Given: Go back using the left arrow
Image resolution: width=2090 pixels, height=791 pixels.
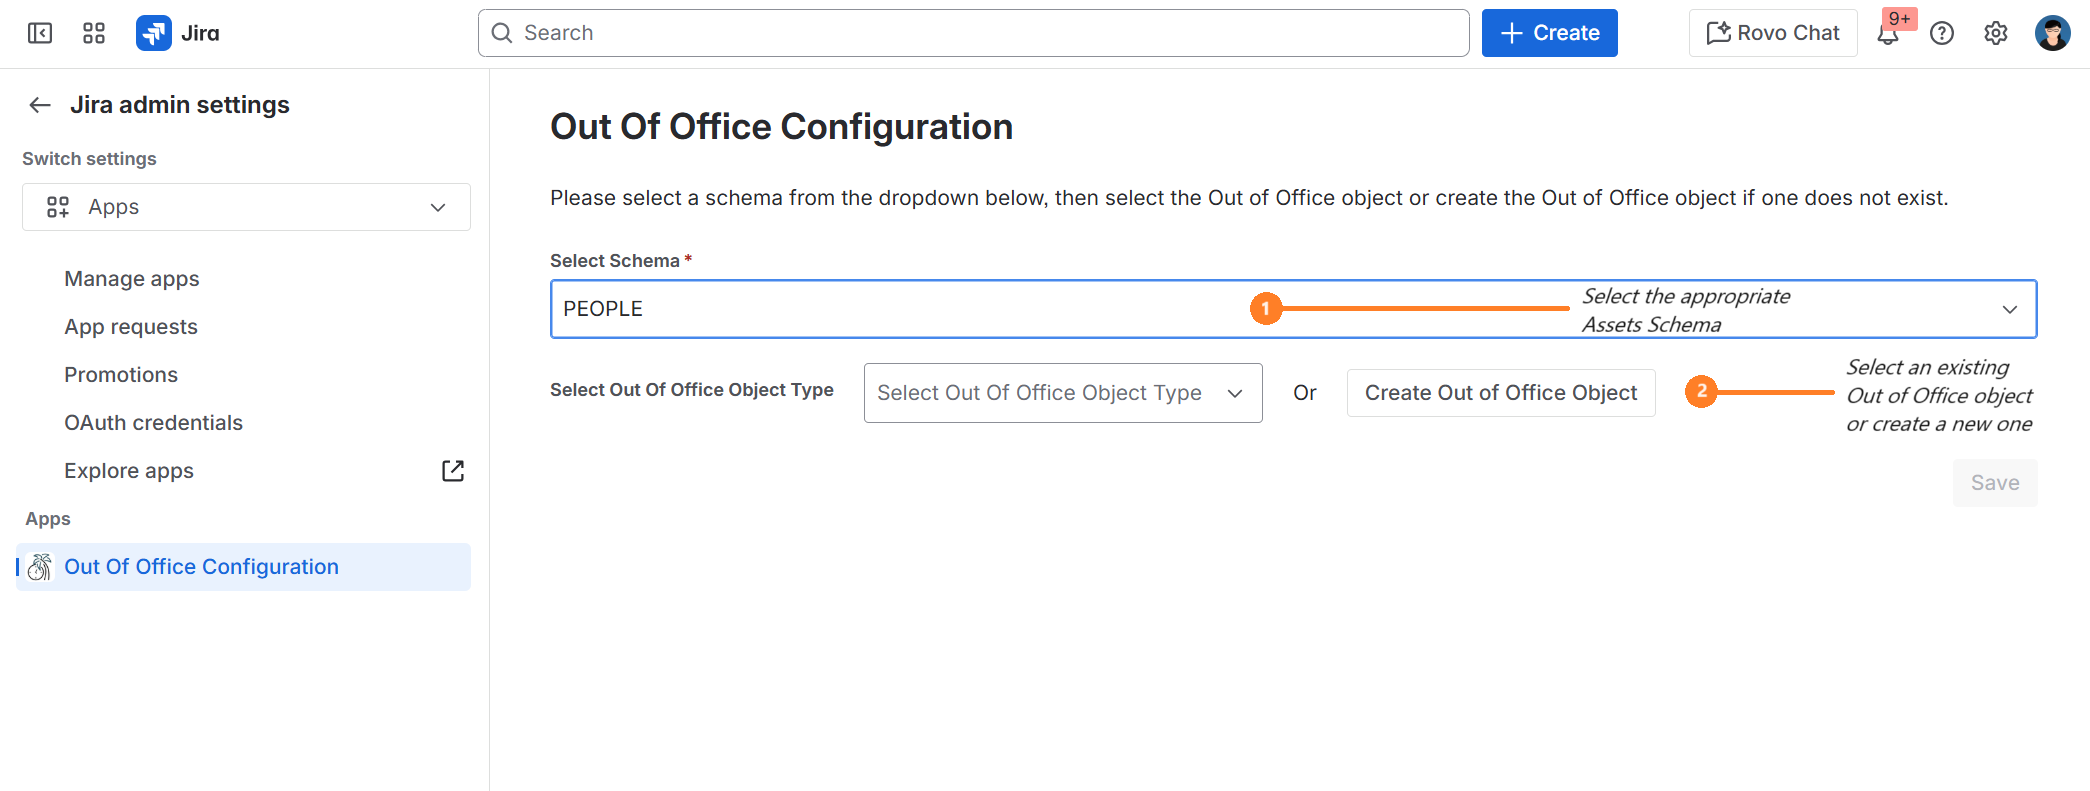Looking at the screenshot, I should click(x=40, y=105).
